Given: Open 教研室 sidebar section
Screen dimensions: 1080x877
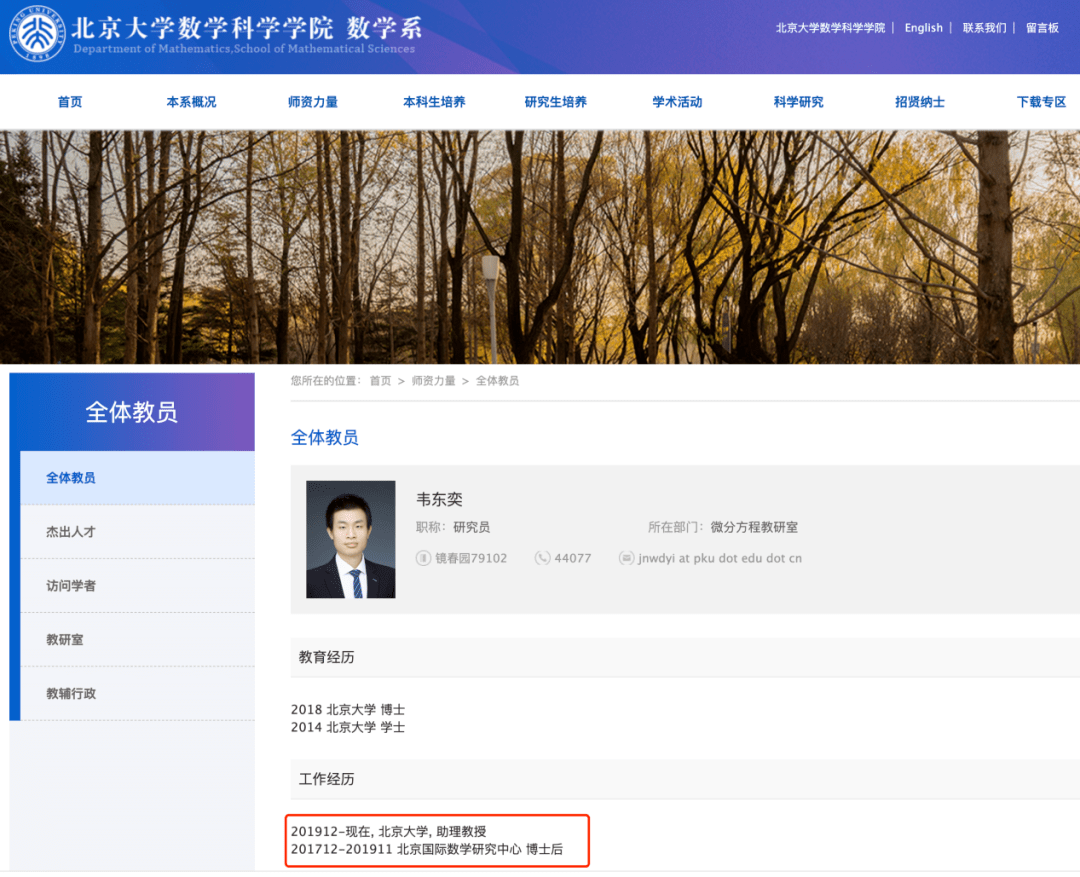Looking at the screenshot, I should coord(65,640).
